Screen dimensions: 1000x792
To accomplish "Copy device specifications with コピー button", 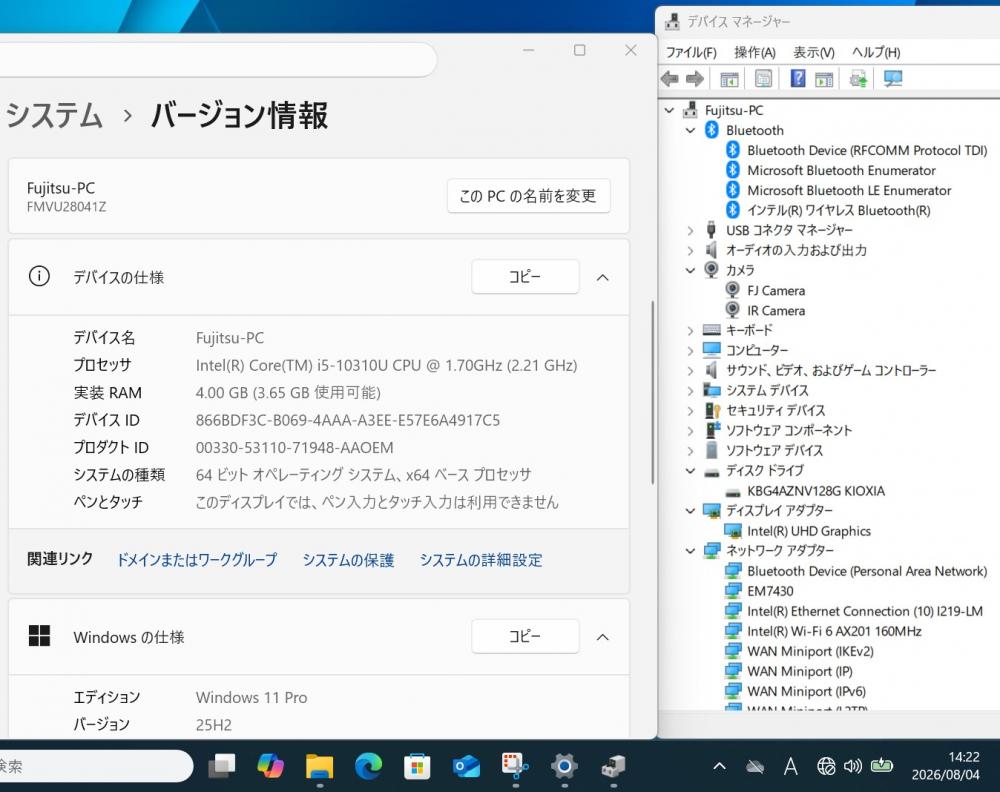I will [525, 277].
